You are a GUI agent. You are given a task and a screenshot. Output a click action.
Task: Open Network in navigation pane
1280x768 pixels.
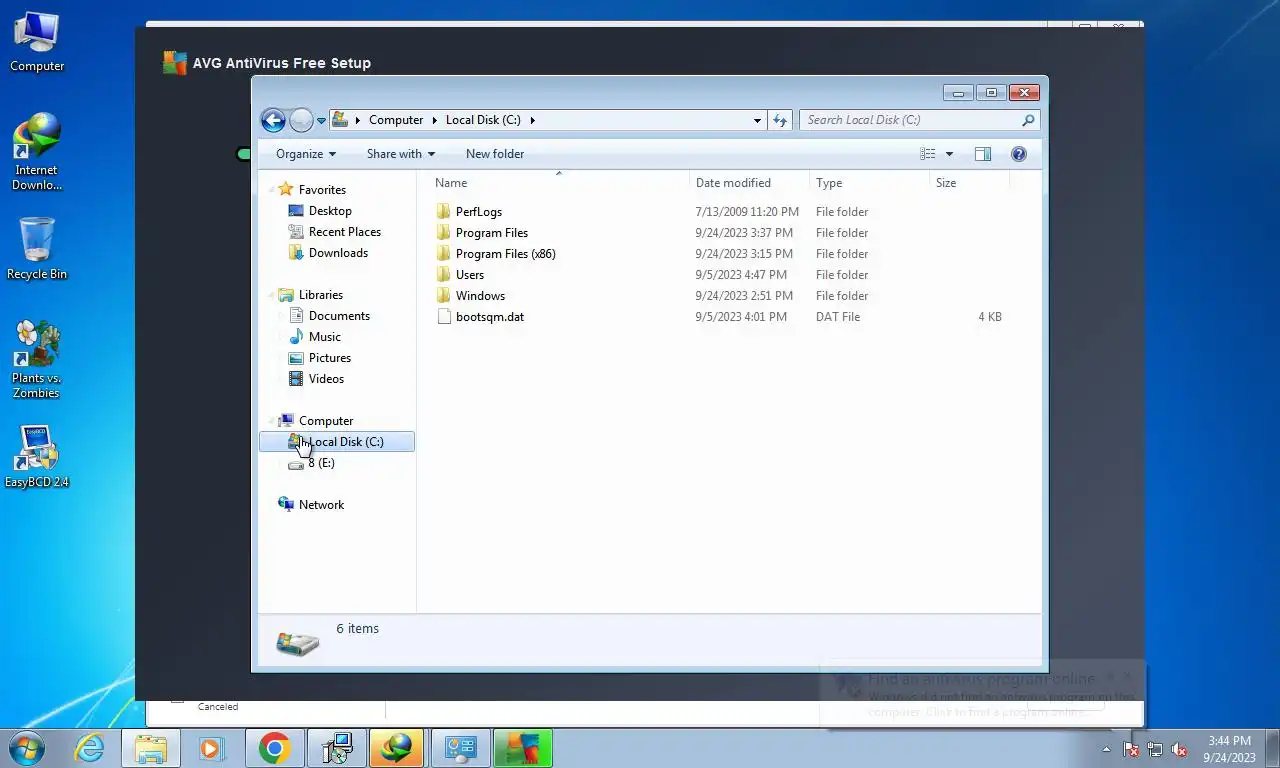[x=321, y=505]
